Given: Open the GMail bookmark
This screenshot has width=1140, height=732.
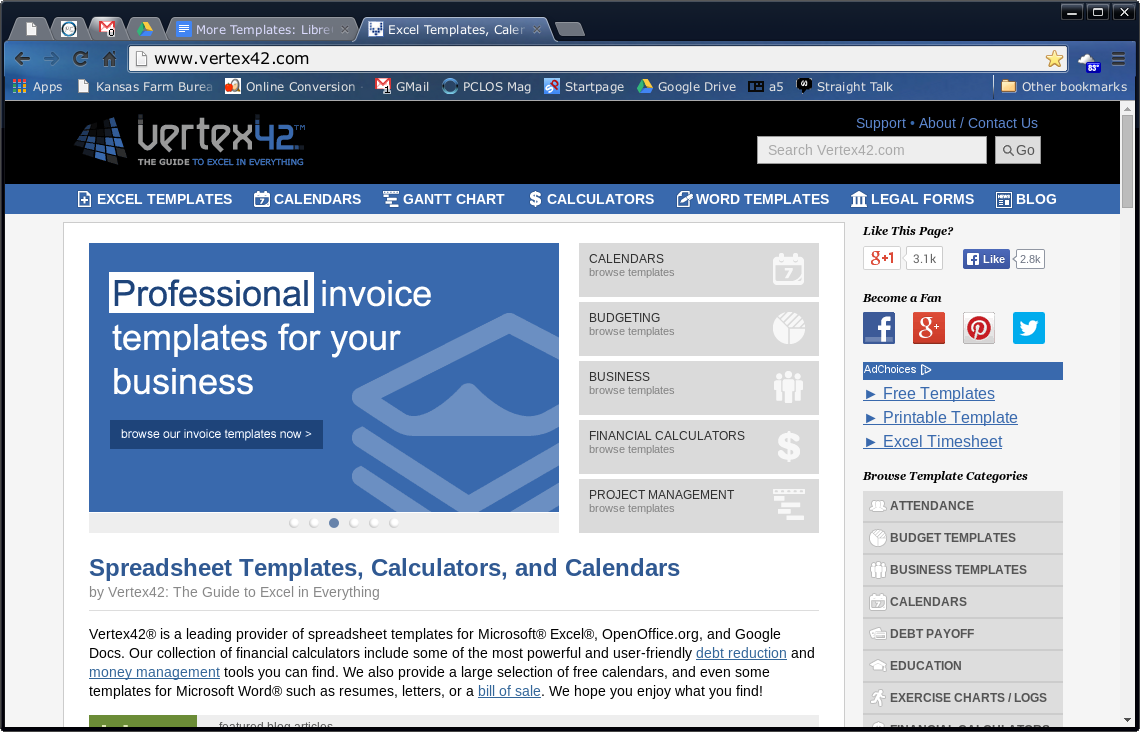Looking at the screenshot, I should (402, 87).
